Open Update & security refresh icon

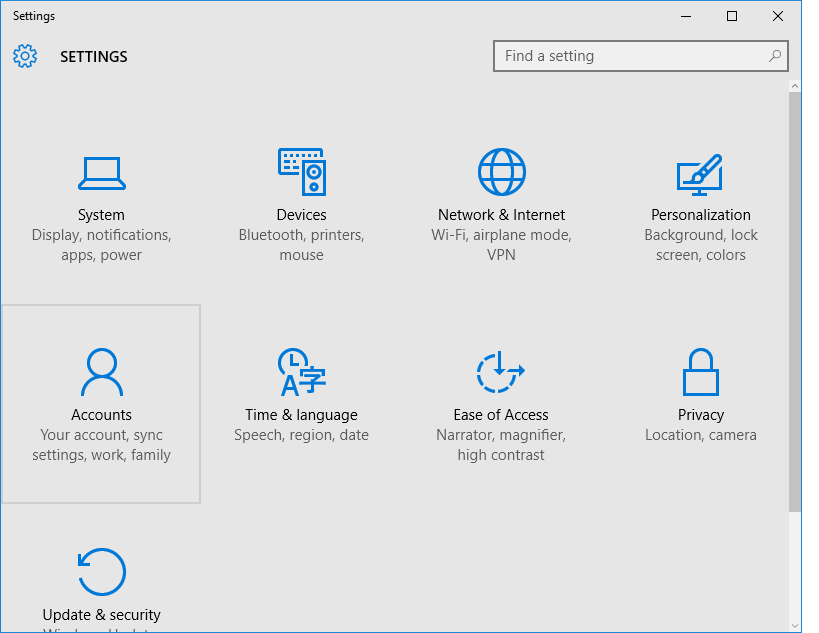(102, 572)
